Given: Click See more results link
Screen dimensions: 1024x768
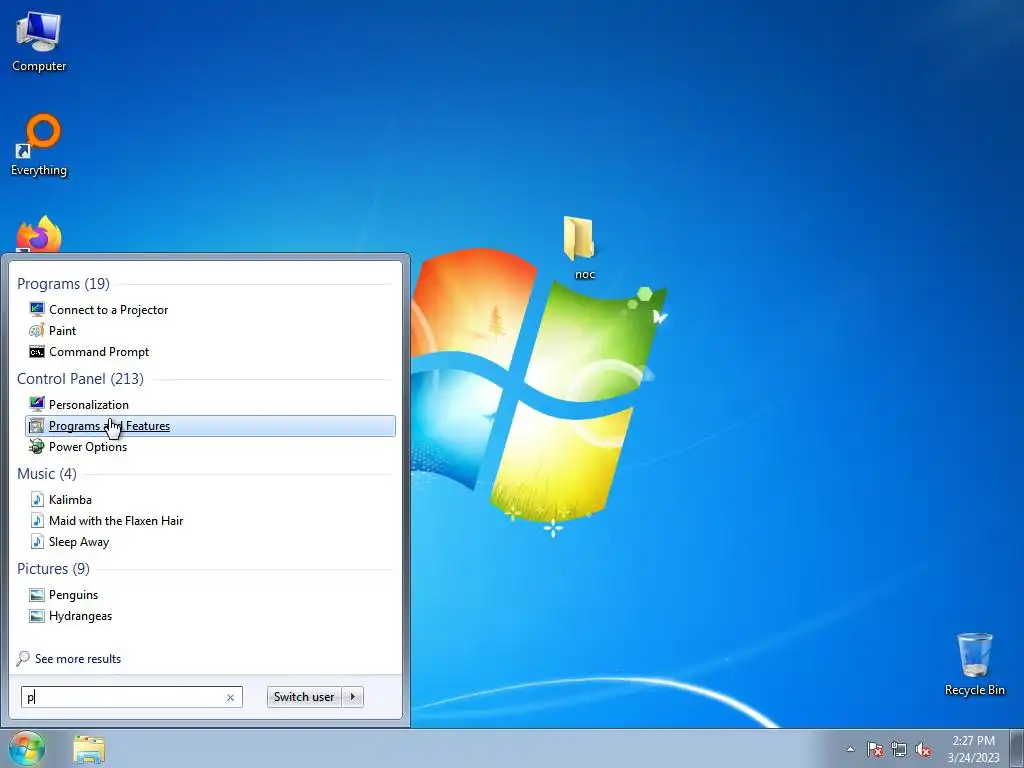Looking at the screenshot, I should click(78, 659).
